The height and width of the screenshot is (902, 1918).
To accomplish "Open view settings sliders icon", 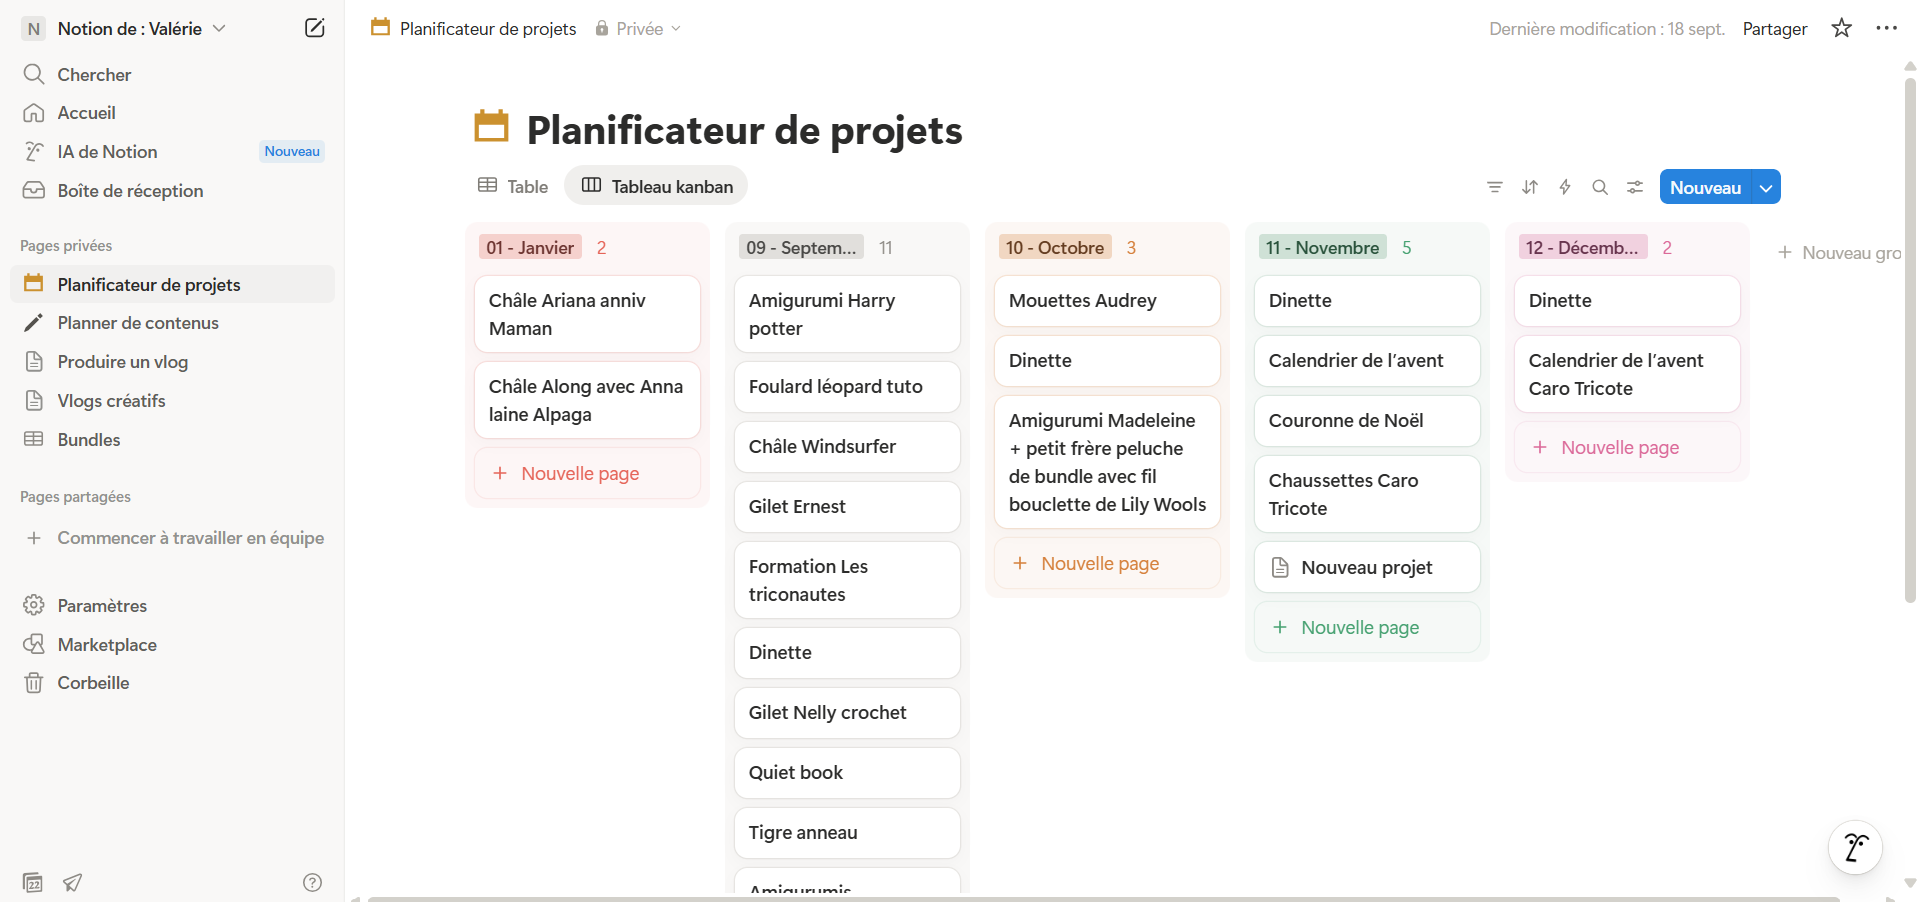I will click(1635, 187).
